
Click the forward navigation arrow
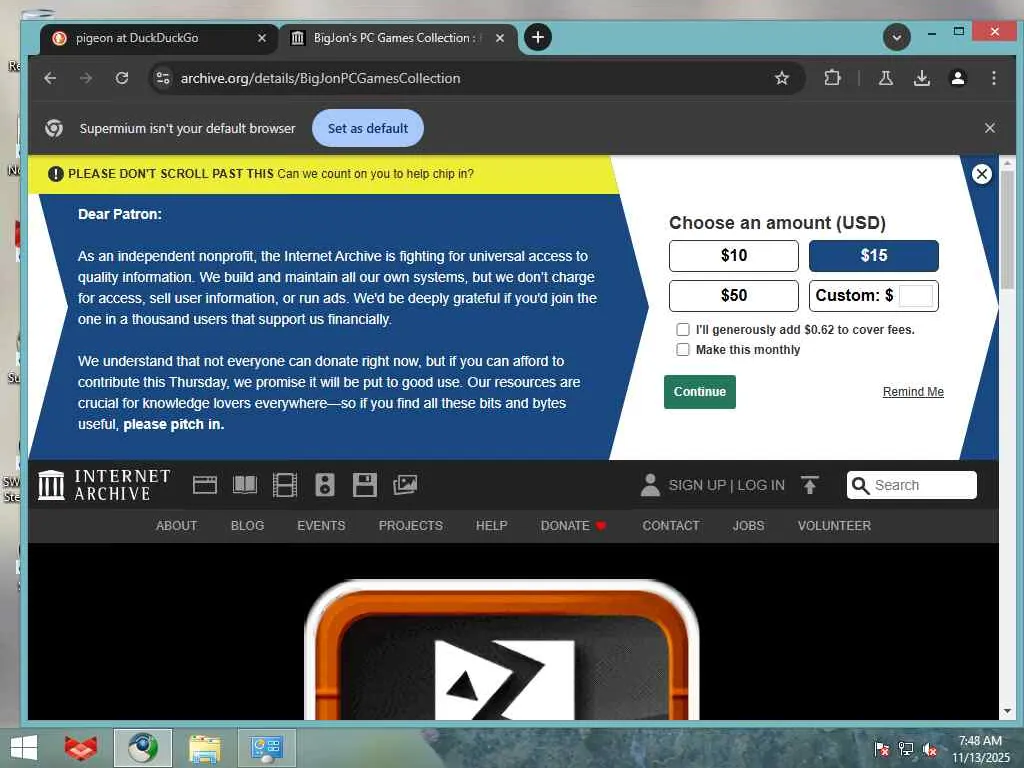pyautogui.click(x=86, y=78)
